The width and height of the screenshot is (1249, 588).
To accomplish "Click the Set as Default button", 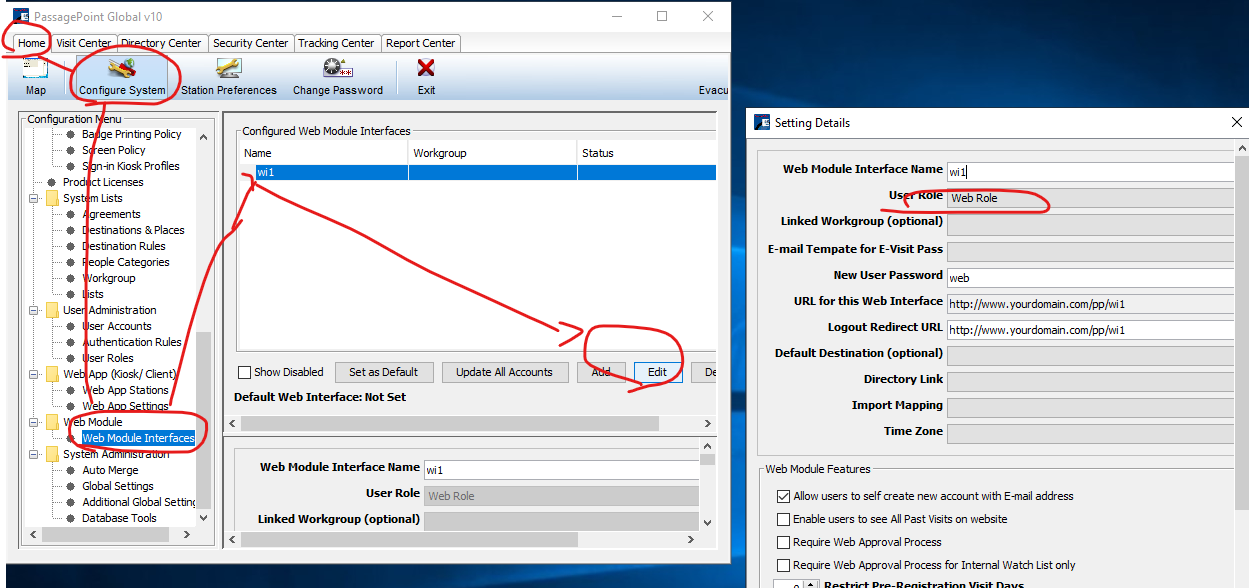I will [x=383, y=372].
